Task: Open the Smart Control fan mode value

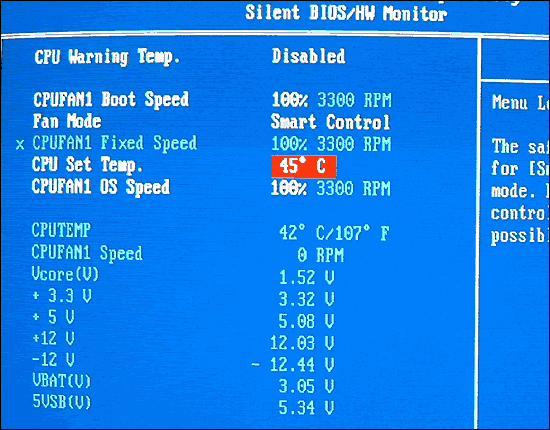Action: click(x=330, y=122)
